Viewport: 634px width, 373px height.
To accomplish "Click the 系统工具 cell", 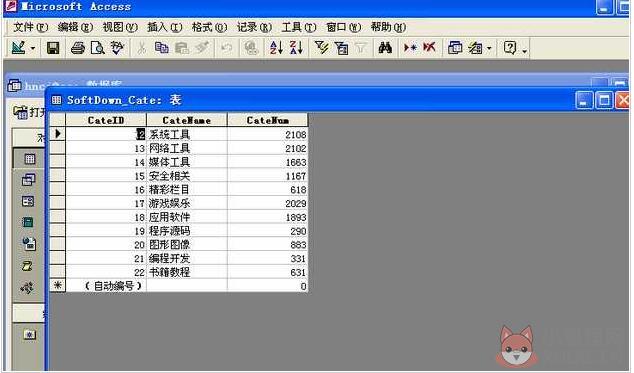I will 187,134.
